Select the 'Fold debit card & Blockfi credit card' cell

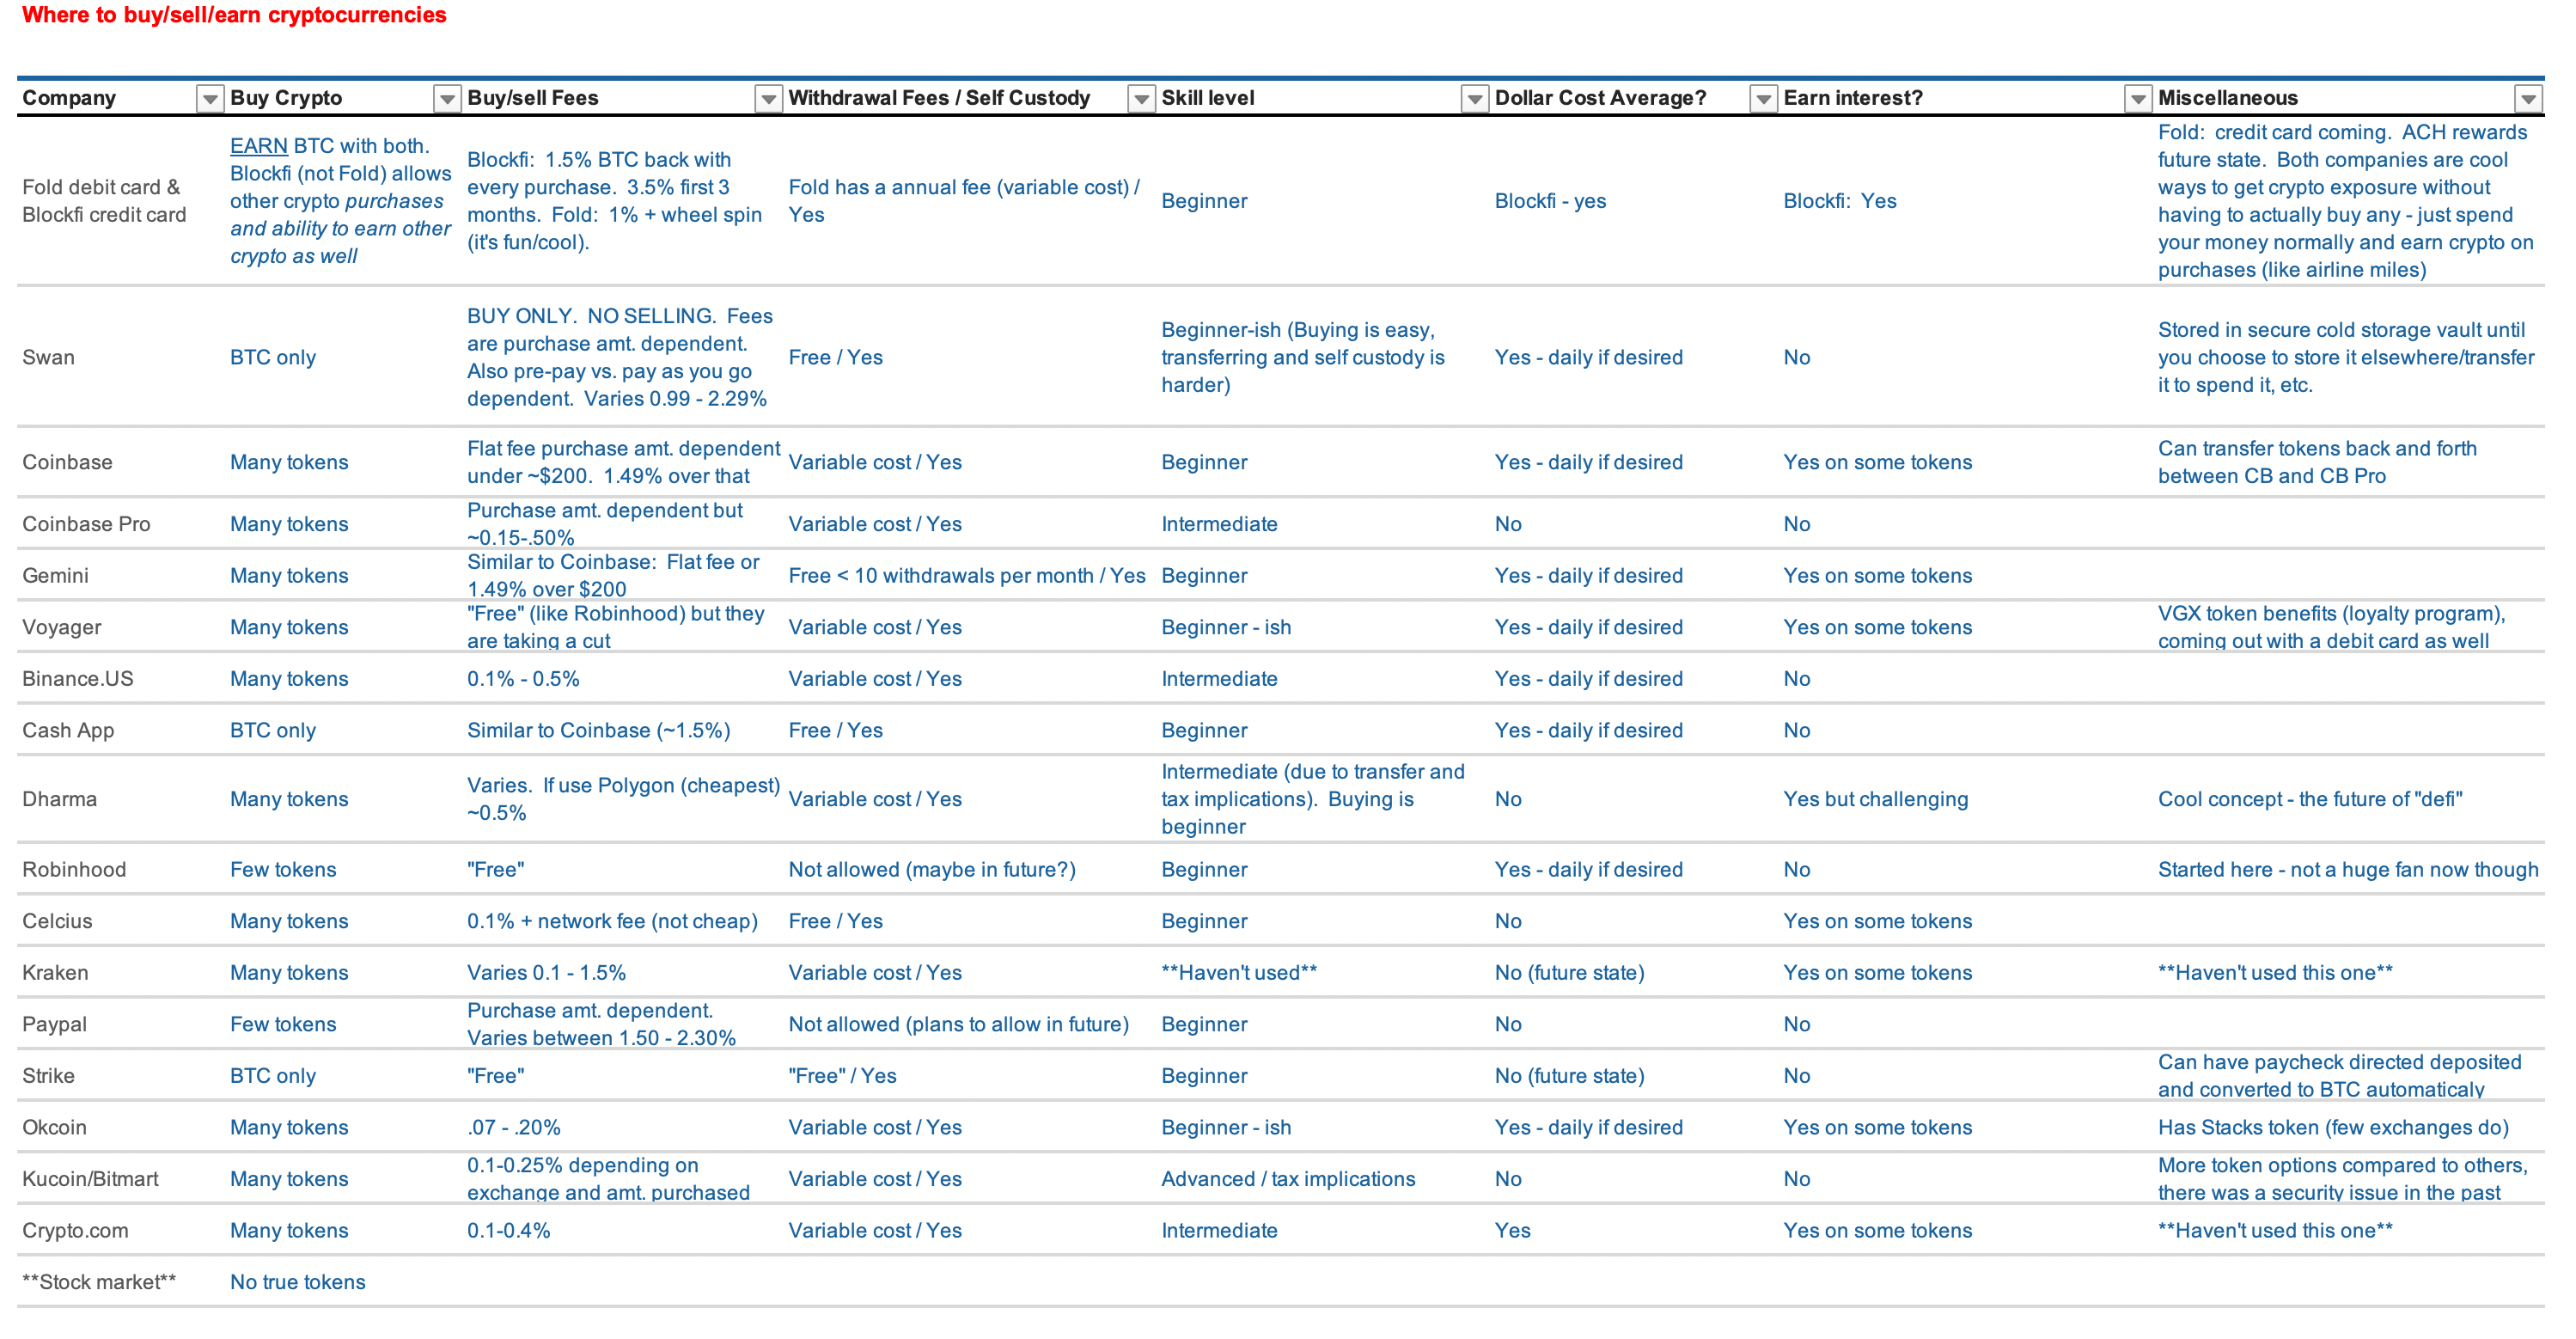[x=104, y=201]
